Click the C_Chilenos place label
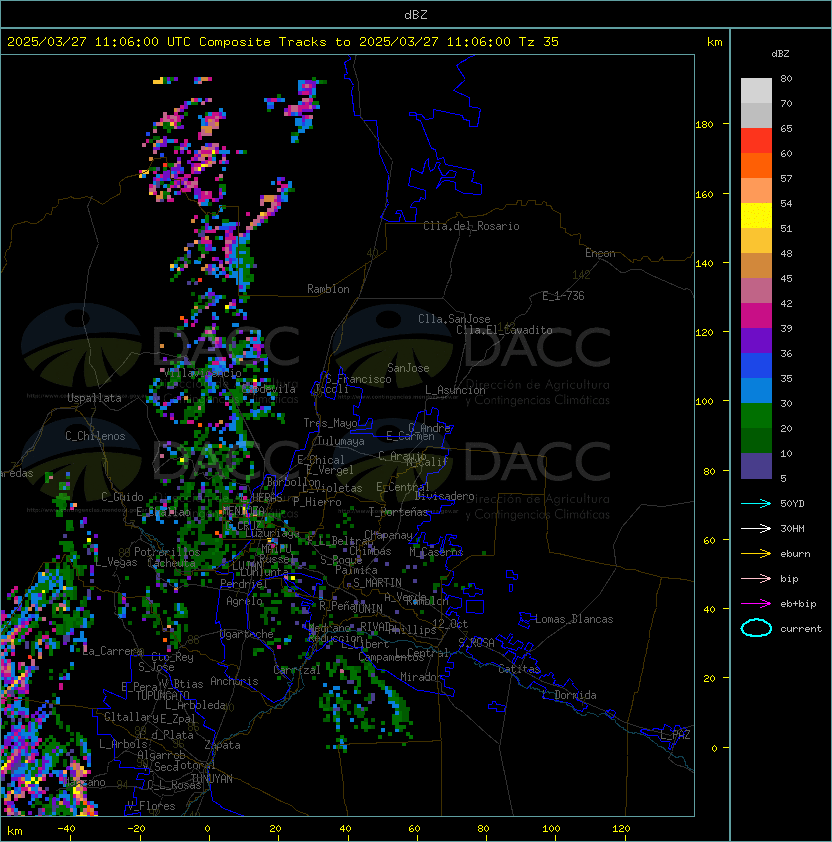 pos(95,436)
